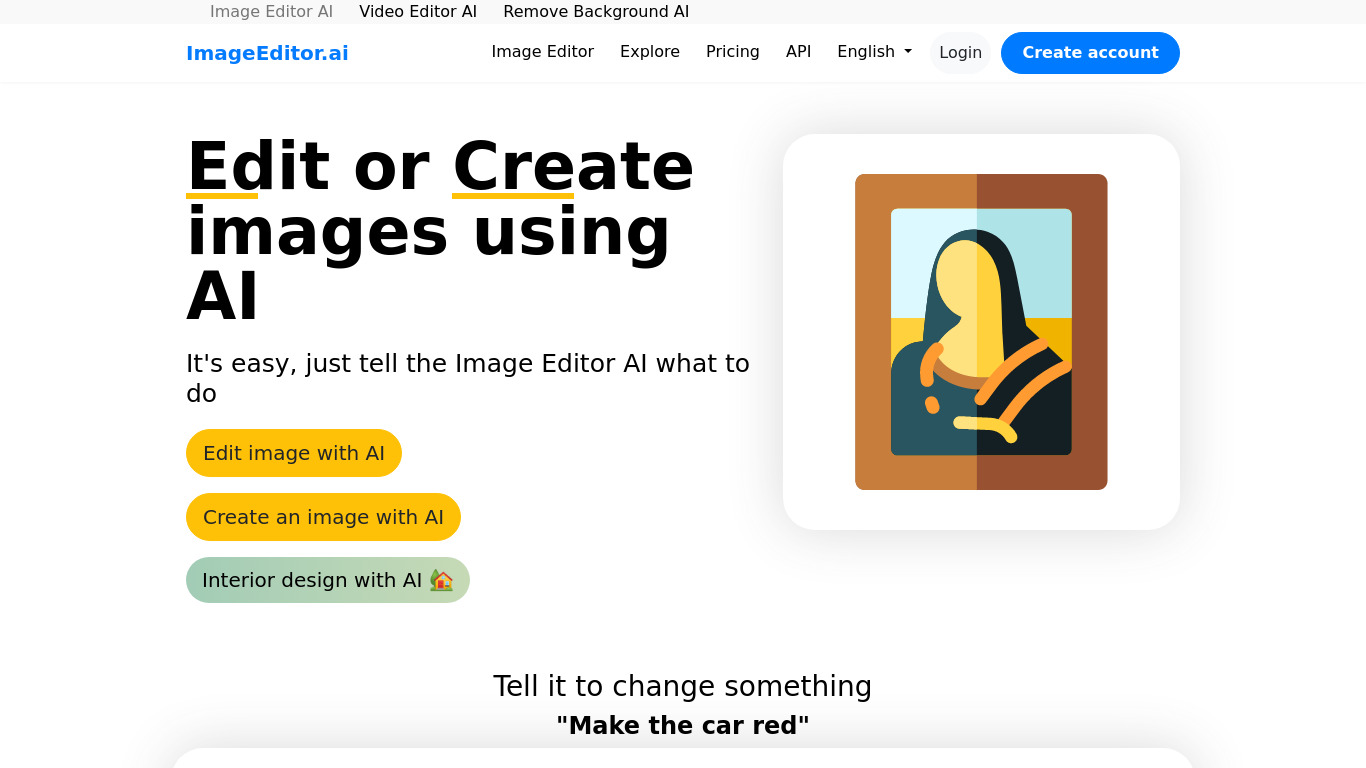The width and height of the screenshot is (1366, 768).
Task: Switch to Video Editor AI tab
Action: [418, 12]
